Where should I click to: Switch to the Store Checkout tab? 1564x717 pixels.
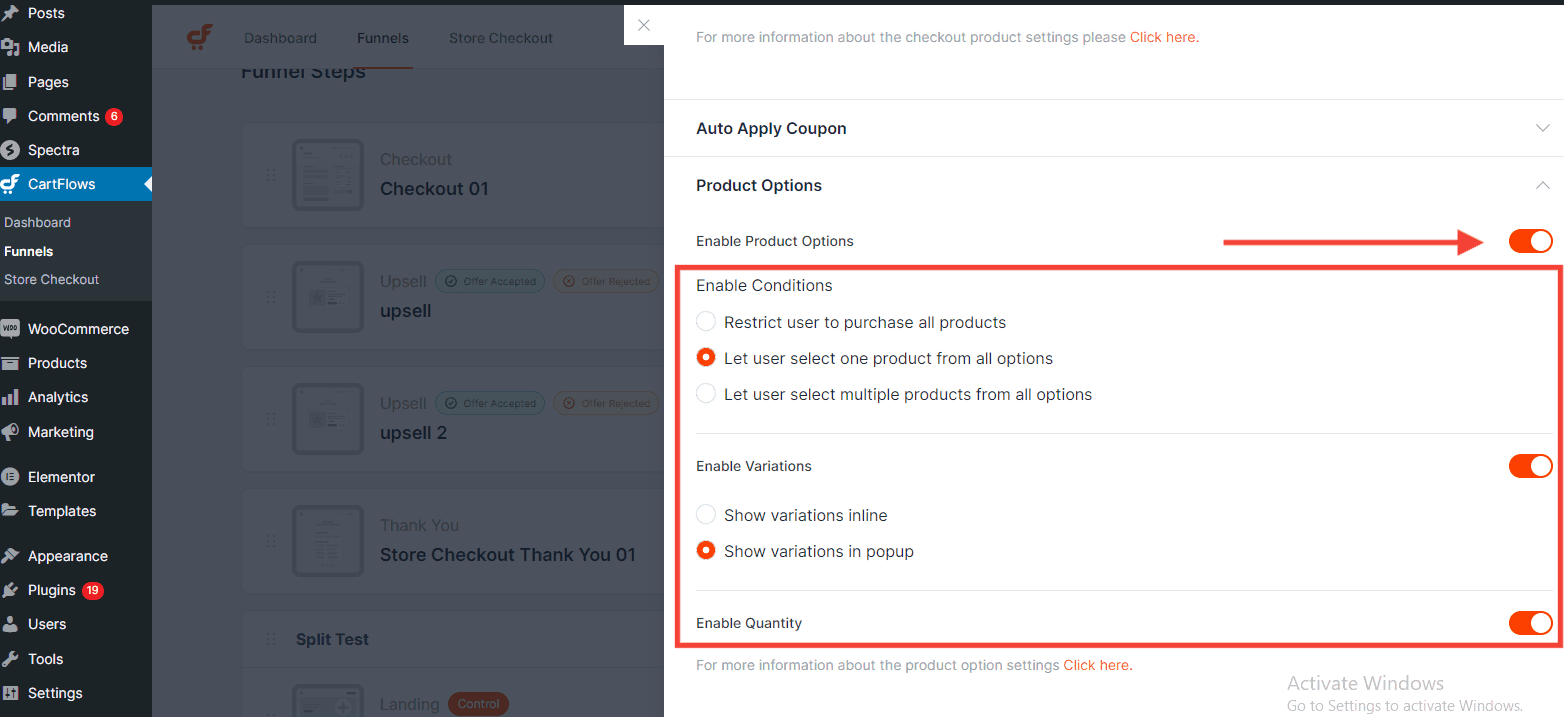pyautogui.click(x=500, y=38)
